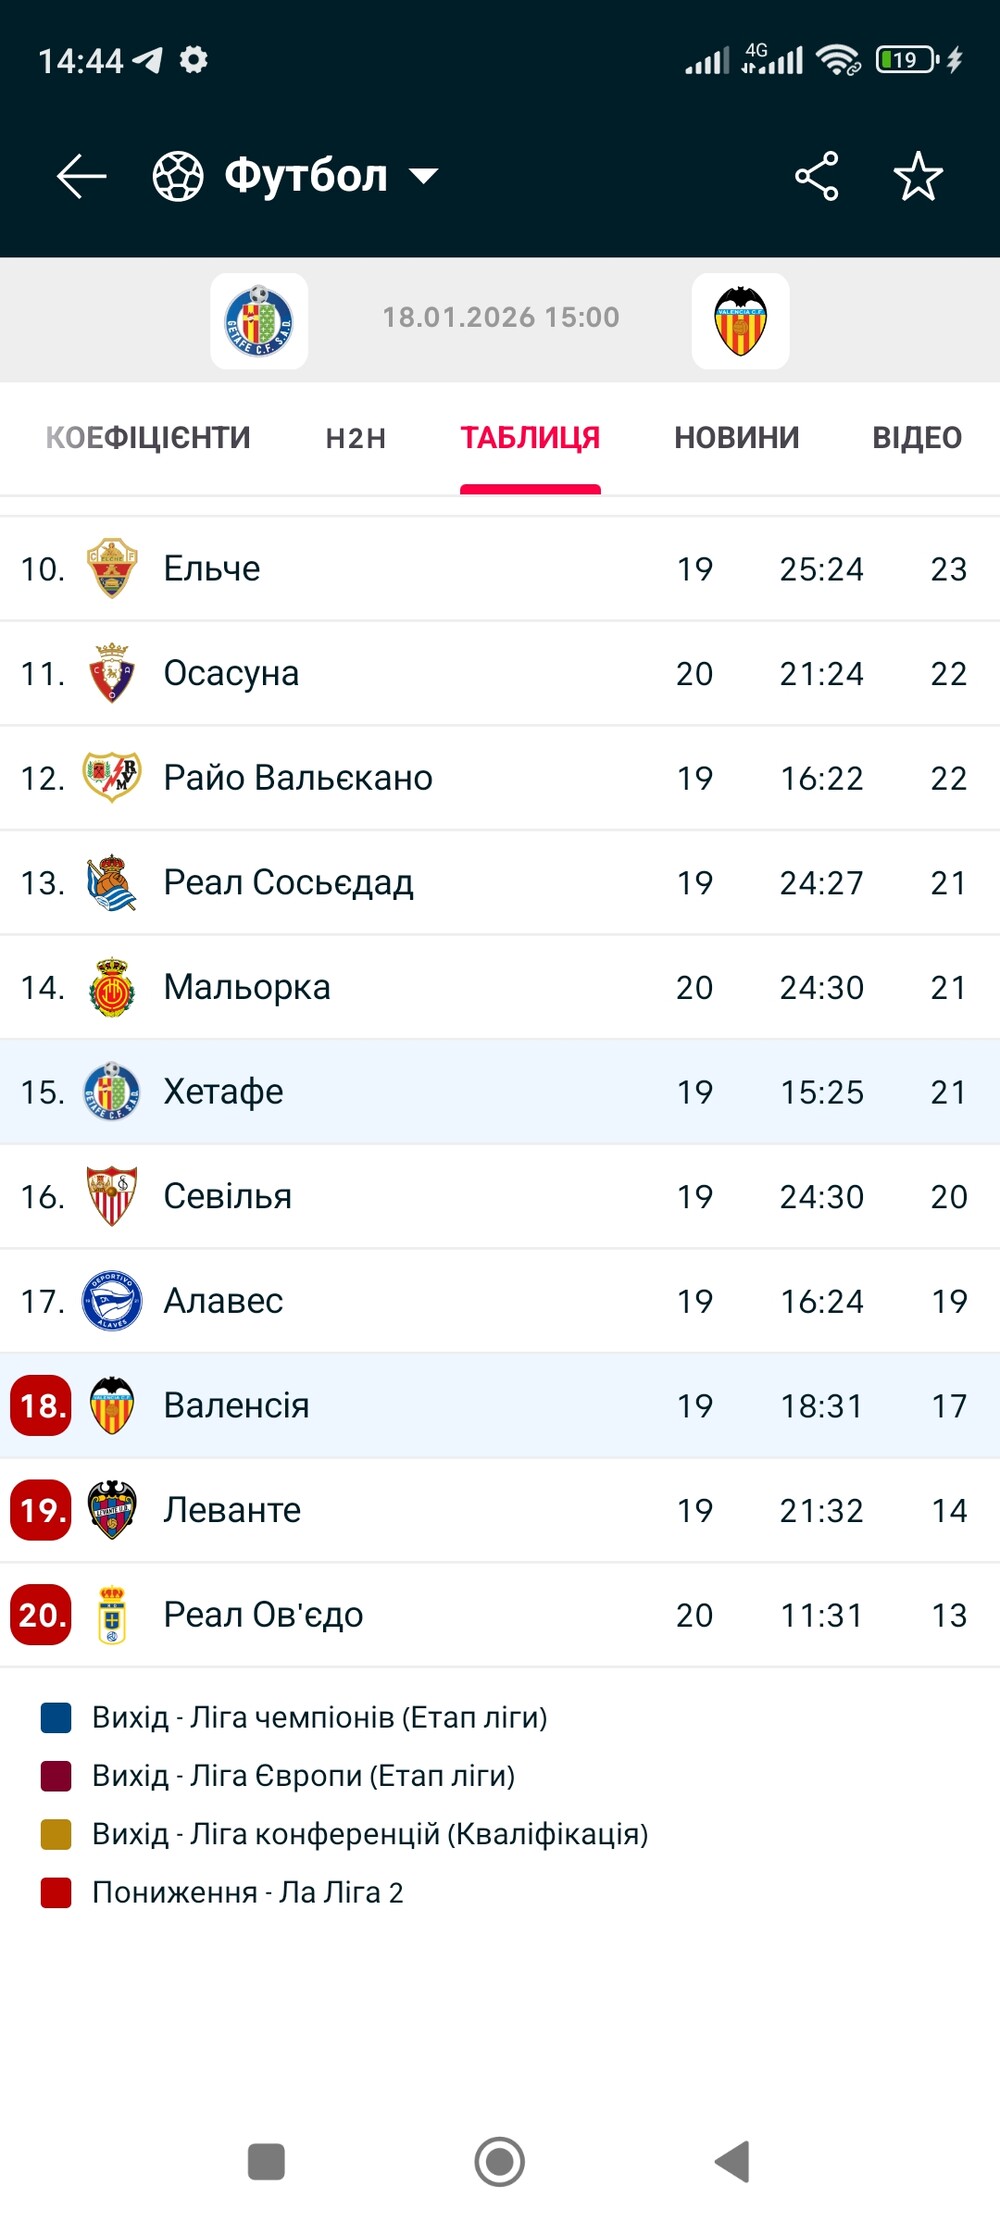Click the match date 18.01.2026 15:00
Viewport: 1000px width, 2222px height.
501,317
